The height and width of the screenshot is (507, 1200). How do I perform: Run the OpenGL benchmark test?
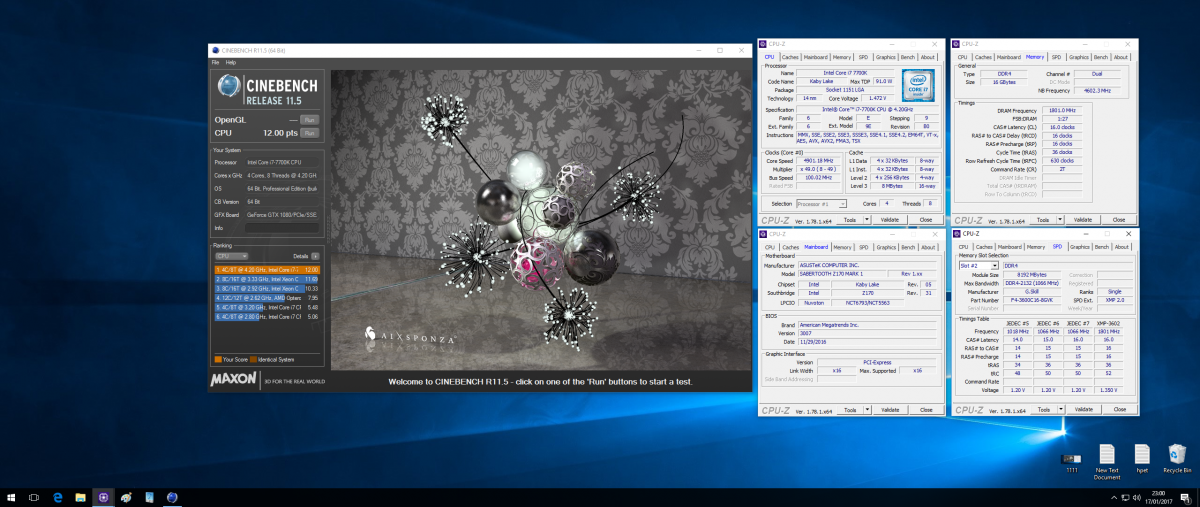point(310,119)
